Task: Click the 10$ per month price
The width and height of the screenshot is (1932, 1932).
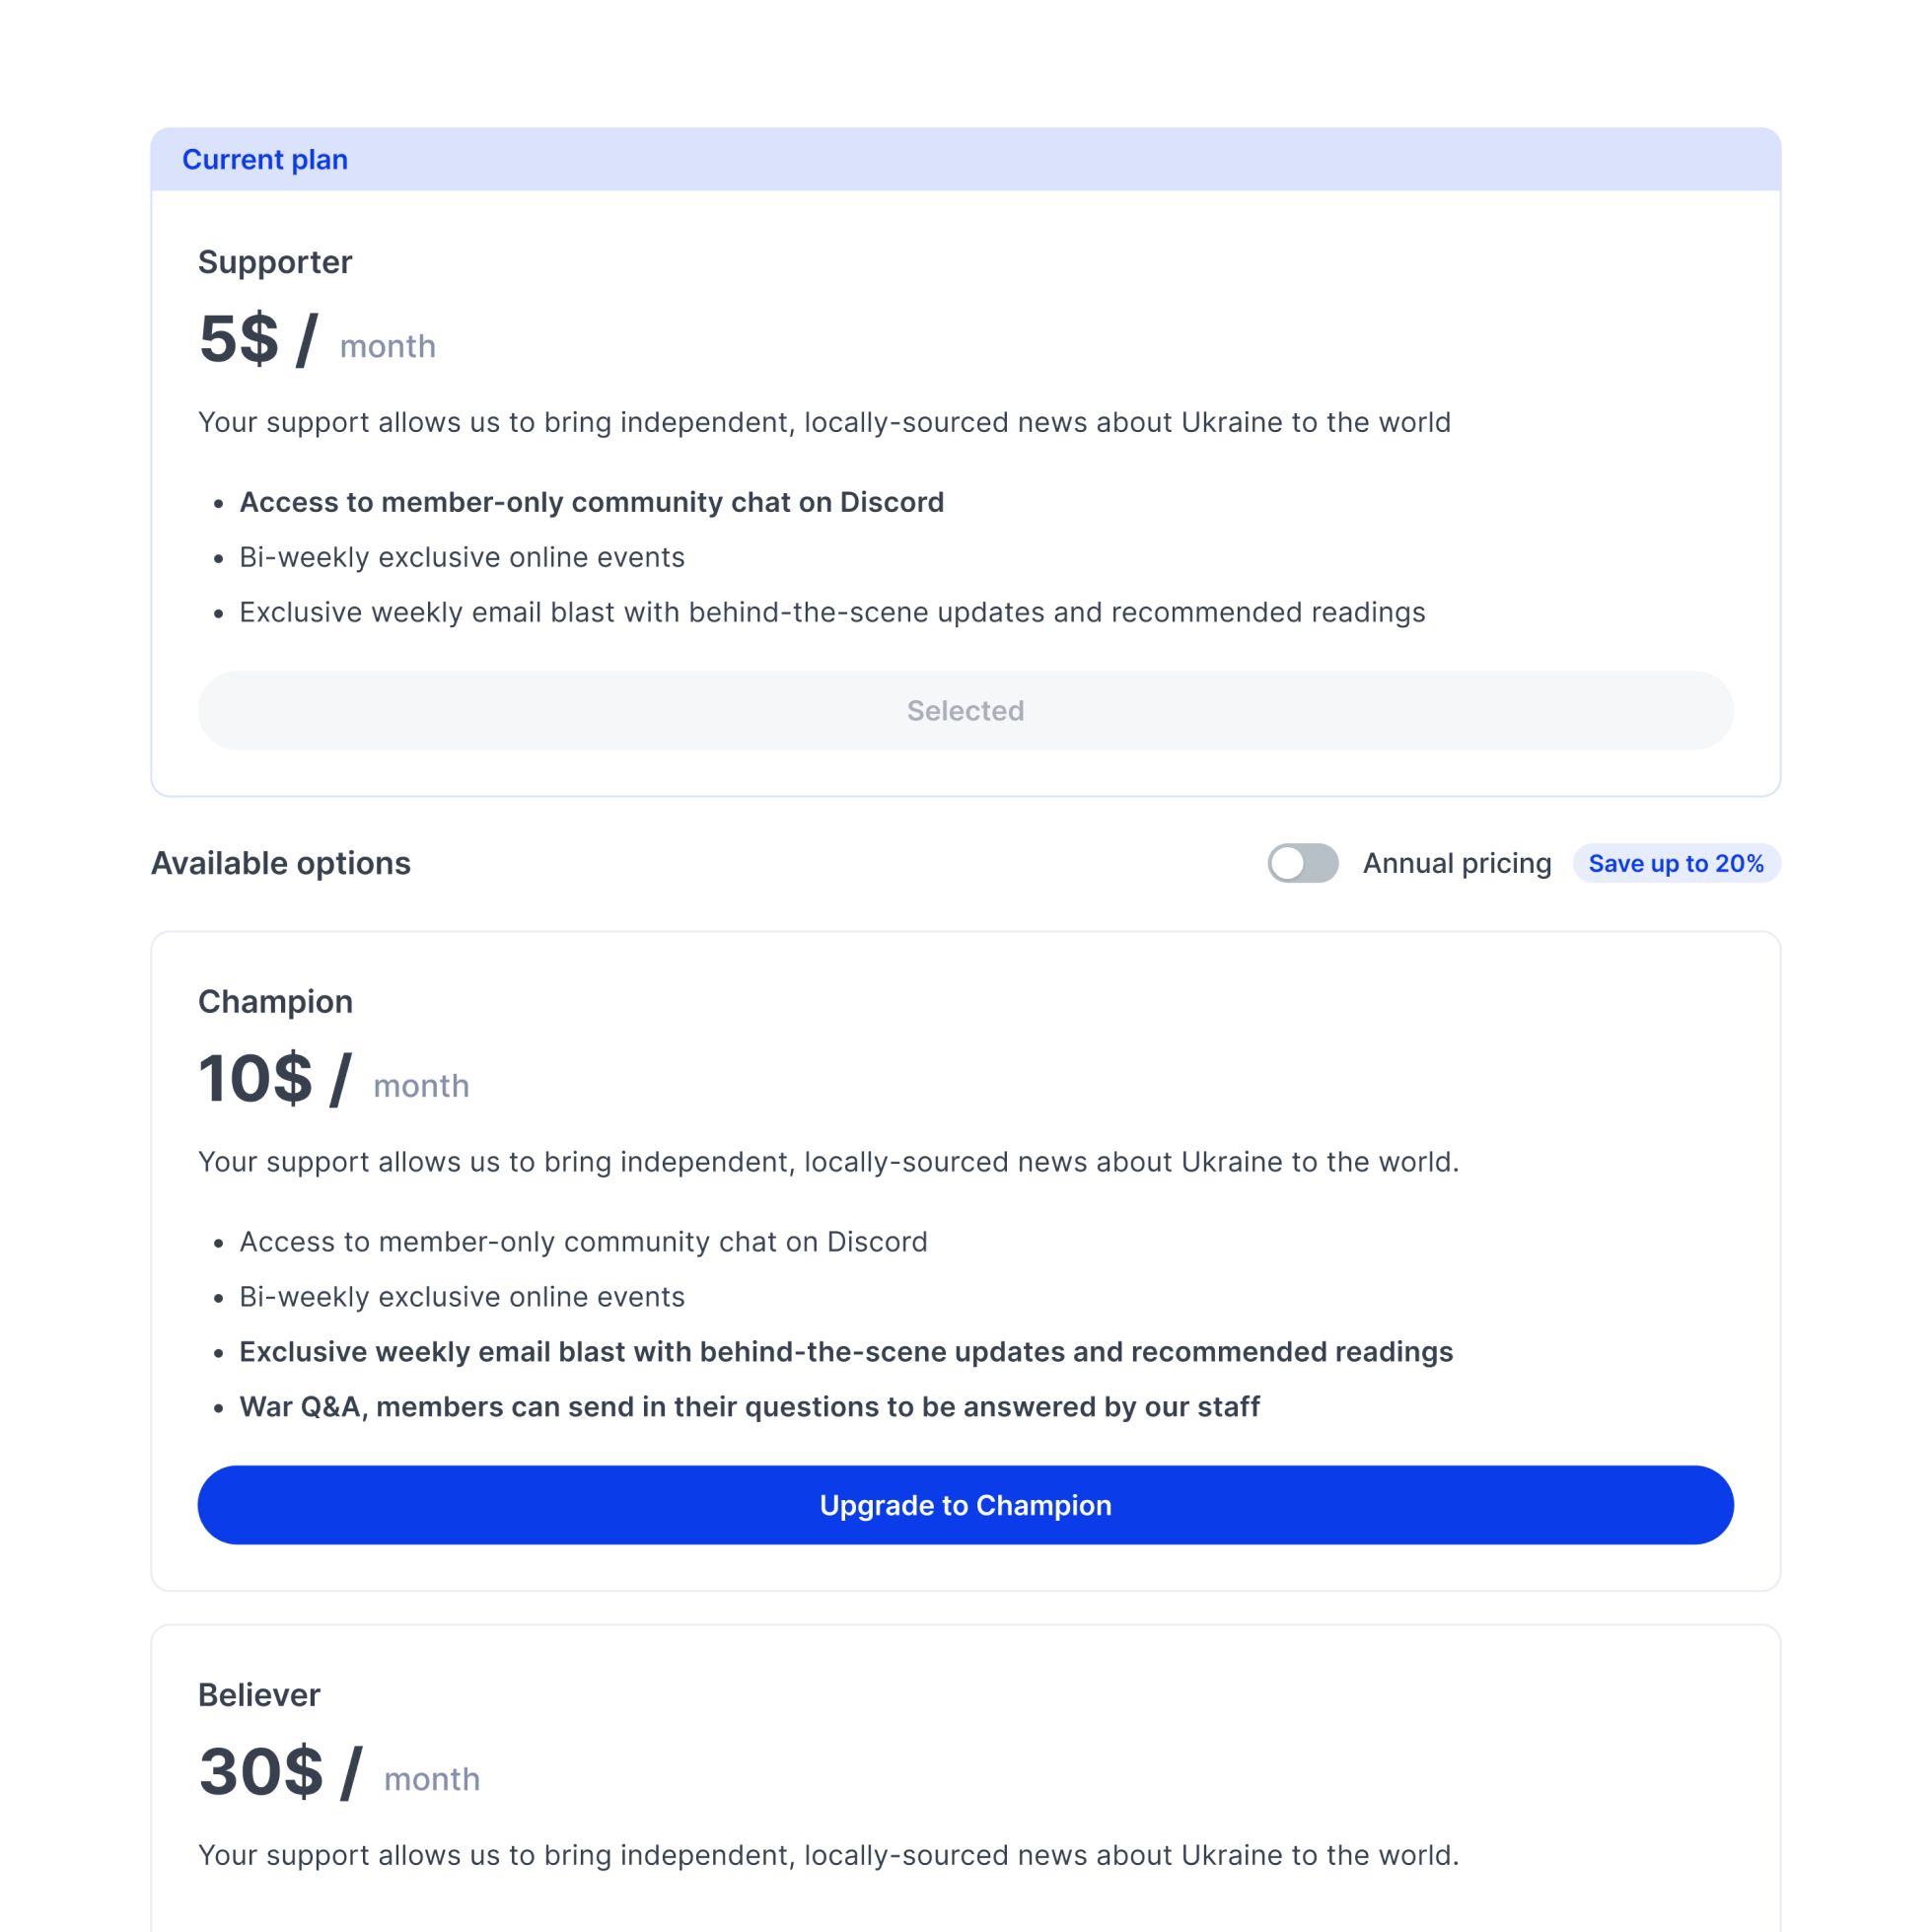Action: tap(333, 1080)
